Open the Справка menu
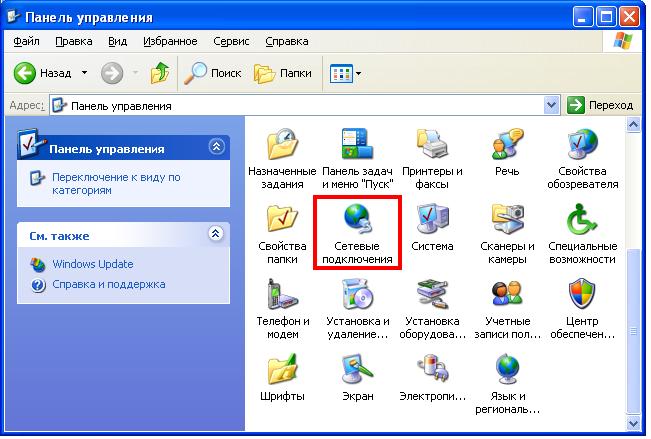Screen dimensions: 651x439 (287, 41)
